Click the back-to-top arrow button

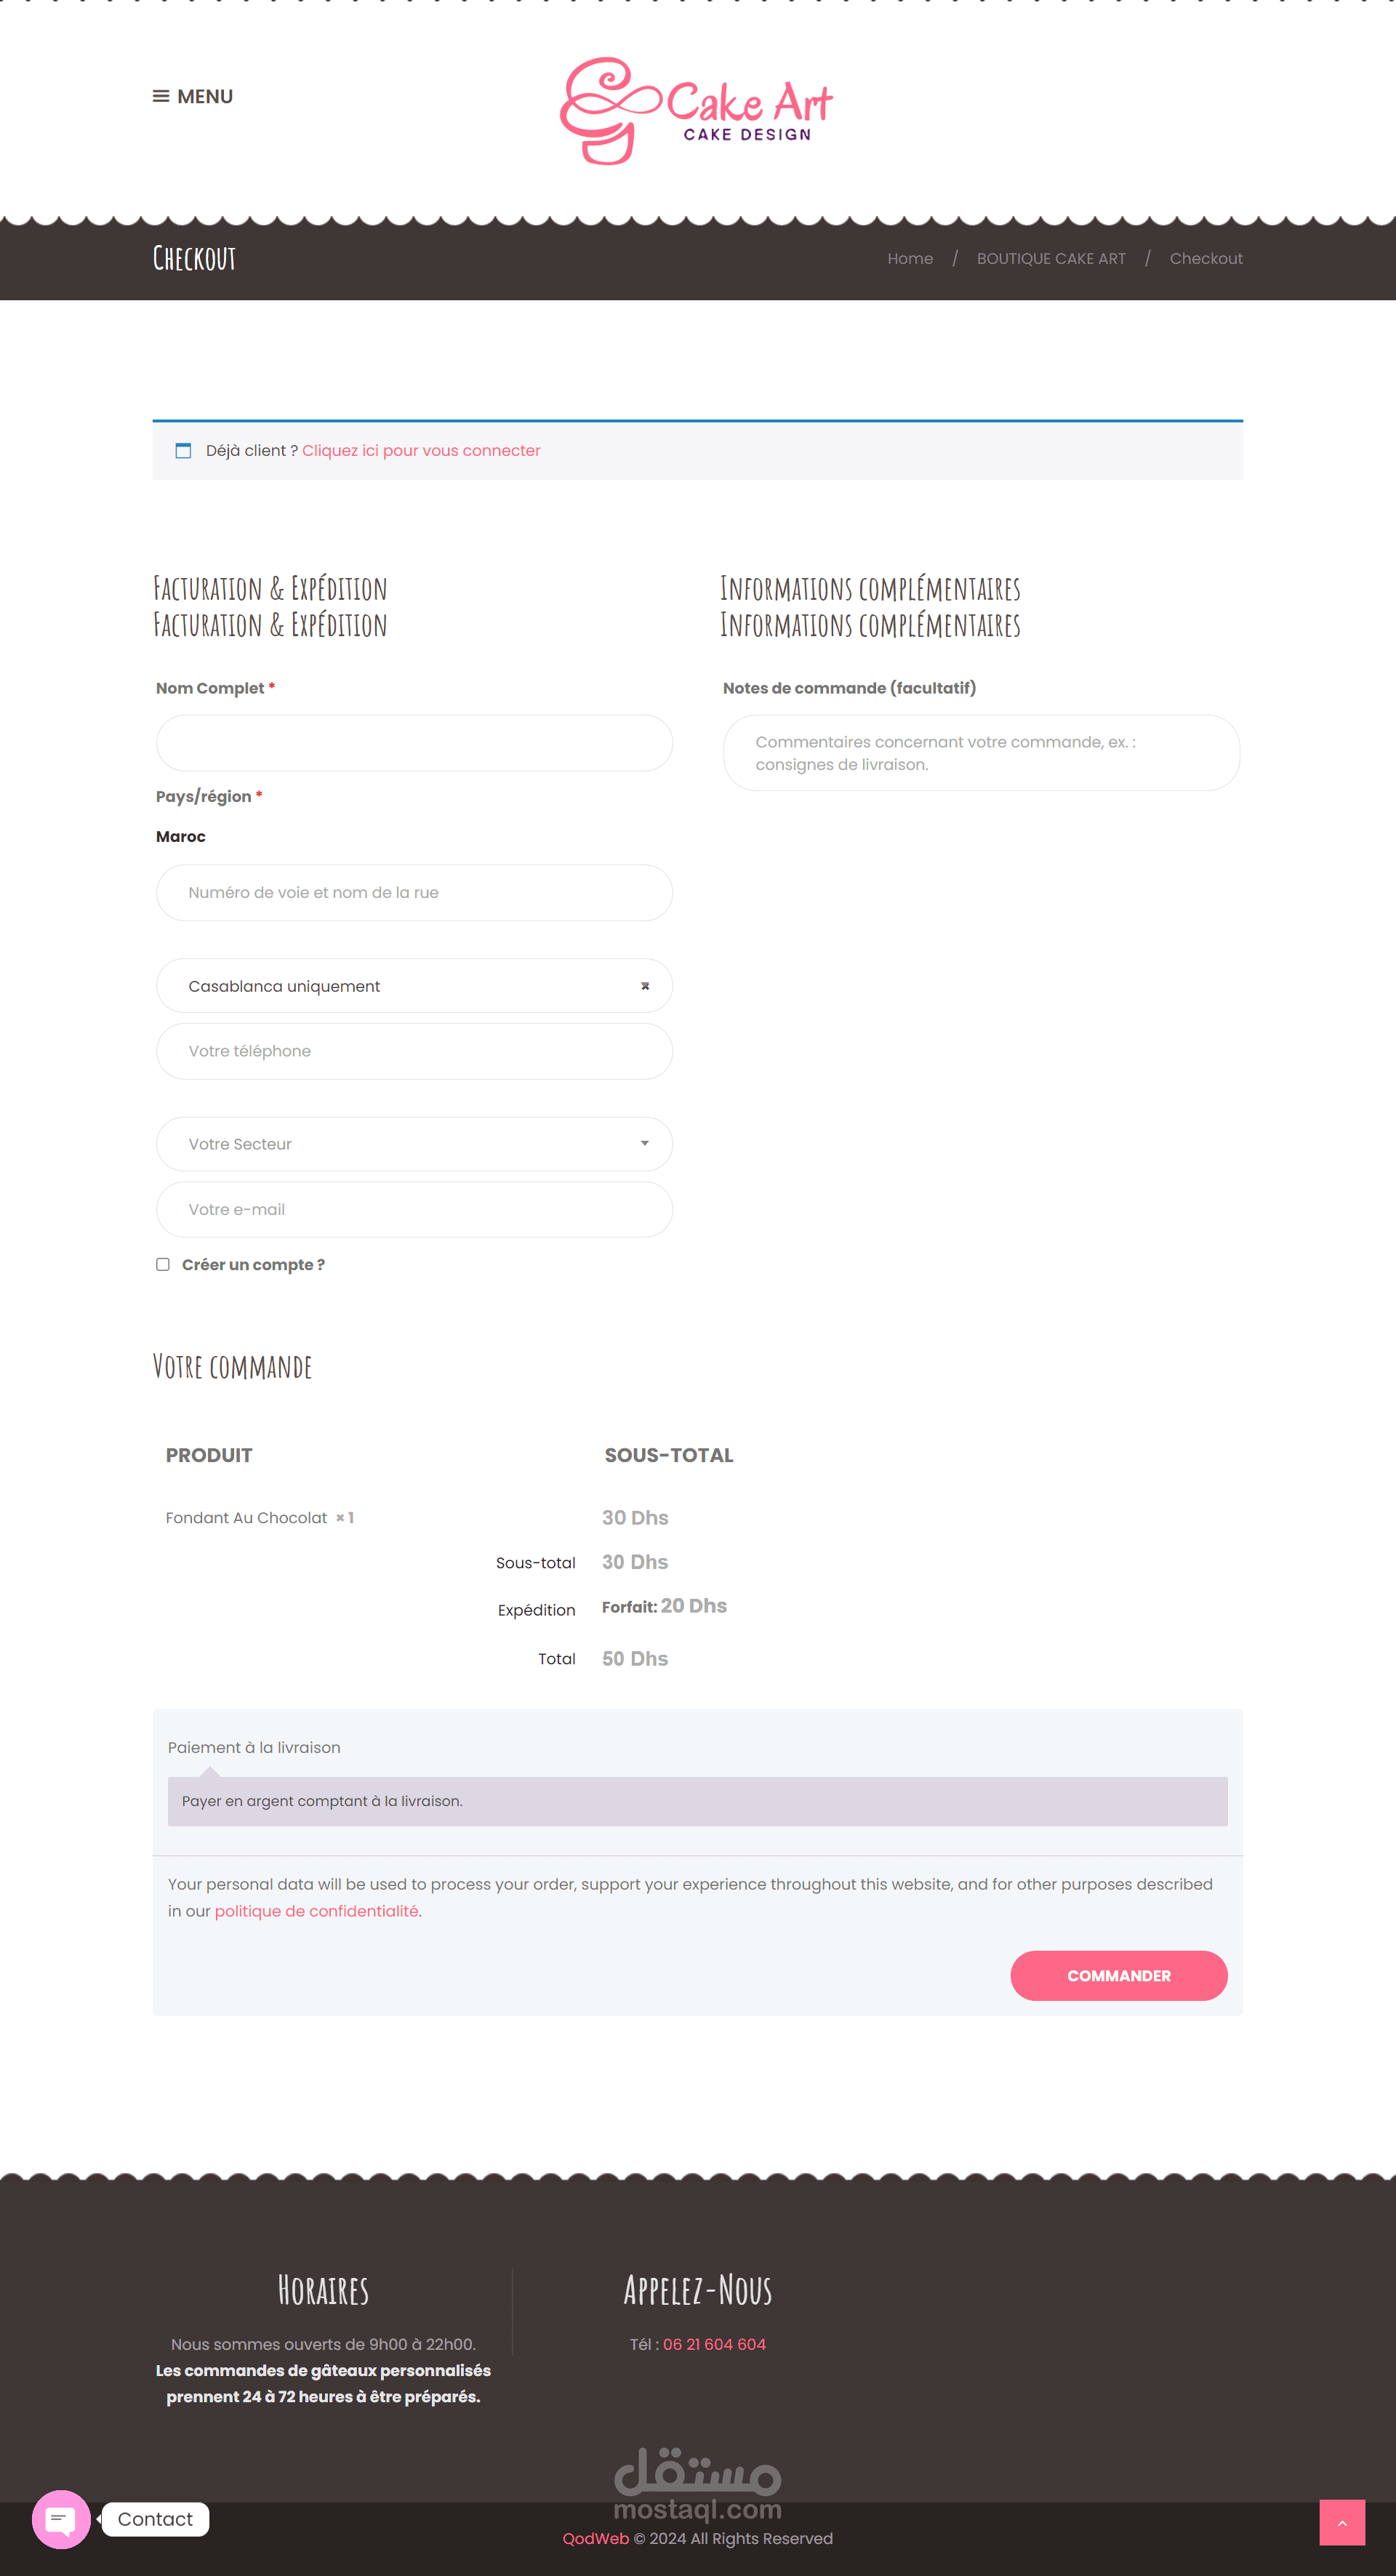[1342, 2522]
